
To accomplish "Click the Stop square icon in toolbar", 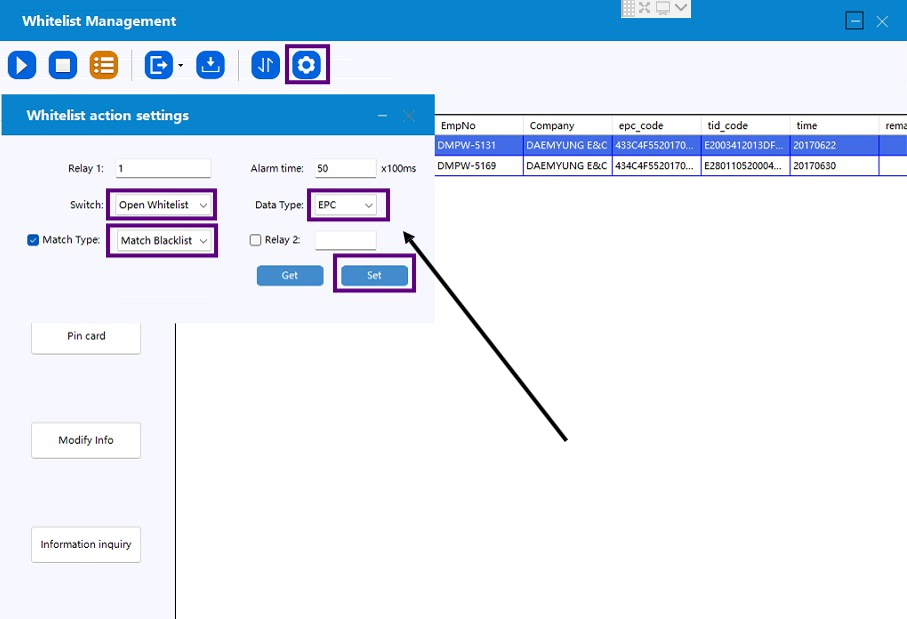I will point(63,65).
